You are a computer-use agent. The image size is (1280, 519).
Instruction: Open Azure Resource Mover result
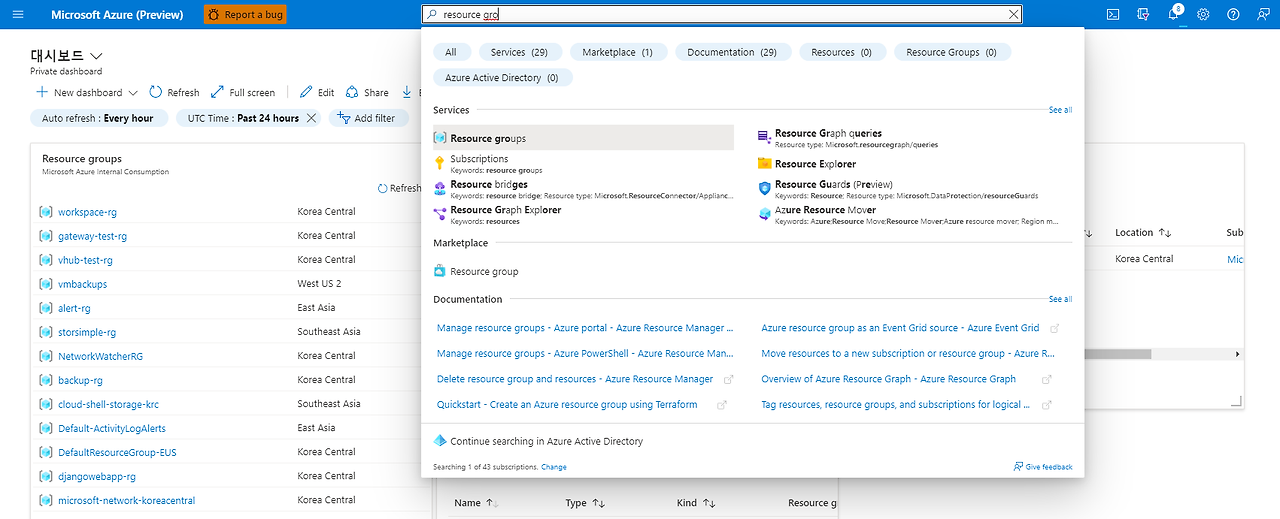(908, 214)
